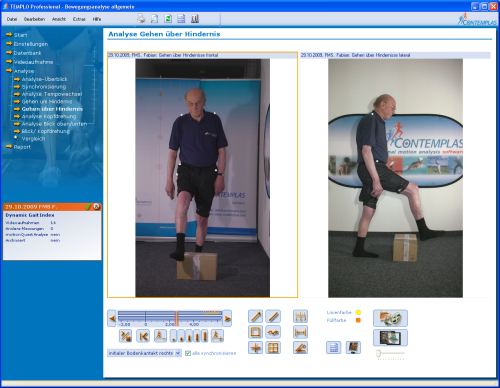Click the bar chart toolbar icon
500x388 pixels.
pos(195,19)
